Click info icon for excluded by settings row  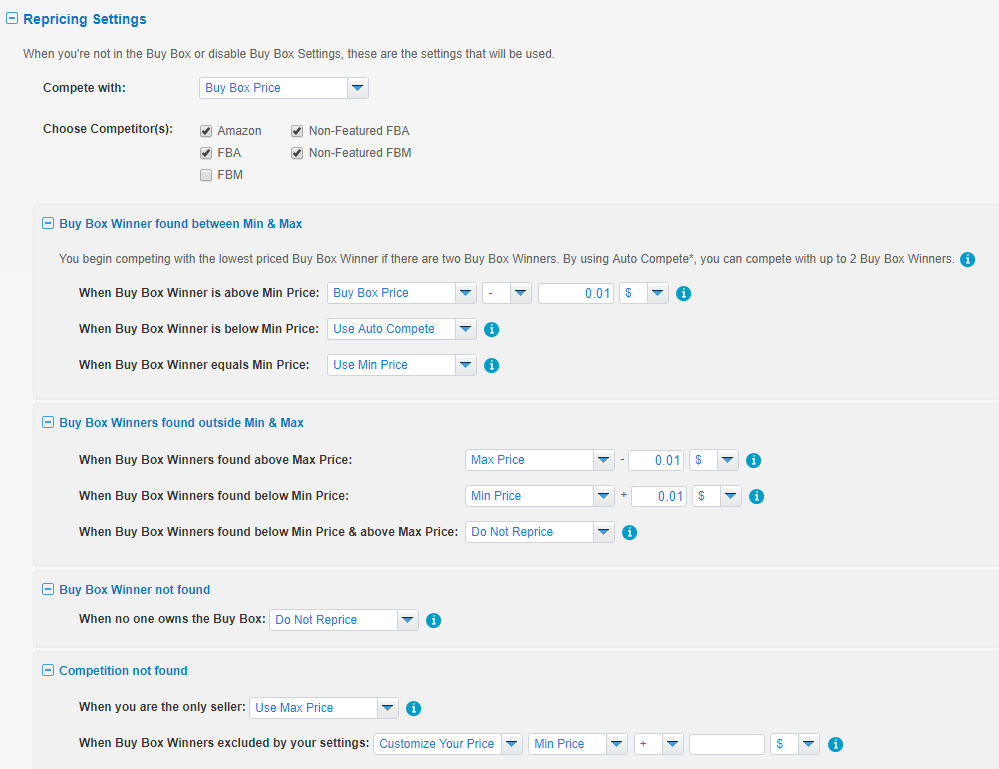pos(835,744)
